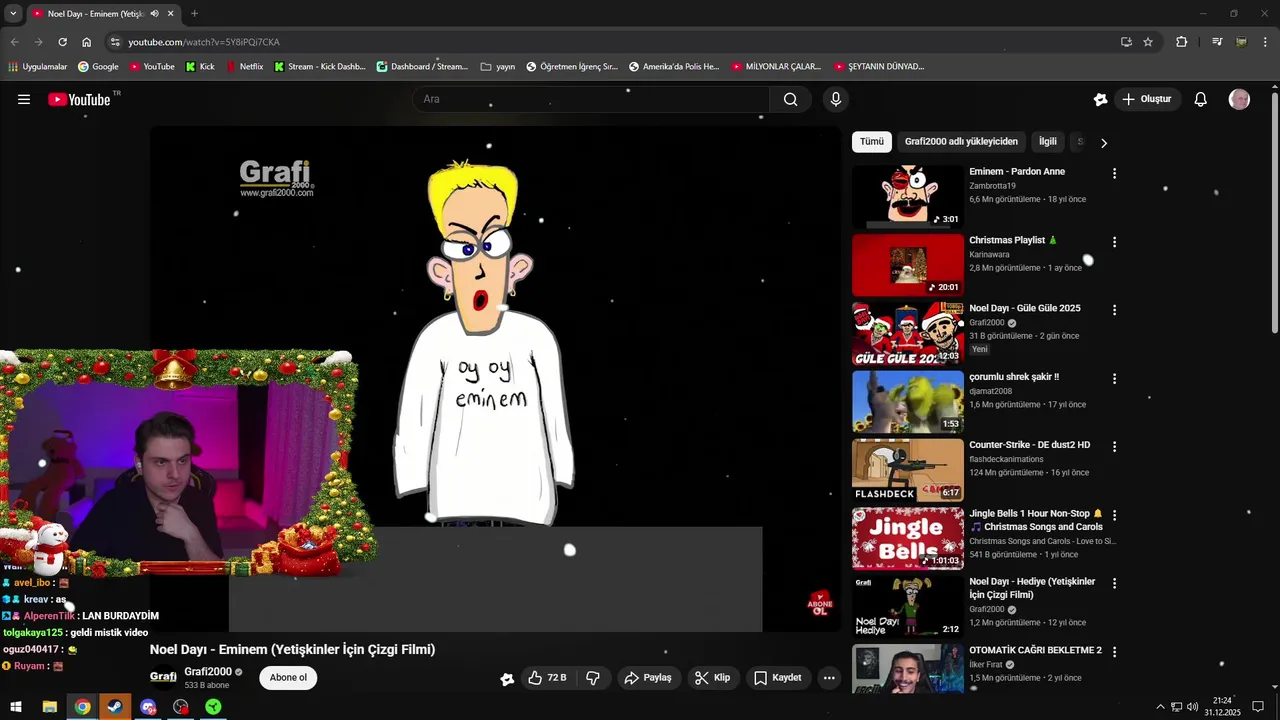The width and height of the screenshot is (1280, 720).
Task: Open options for Eminem - Pardon Anne video
Action: coord(1114,173)
